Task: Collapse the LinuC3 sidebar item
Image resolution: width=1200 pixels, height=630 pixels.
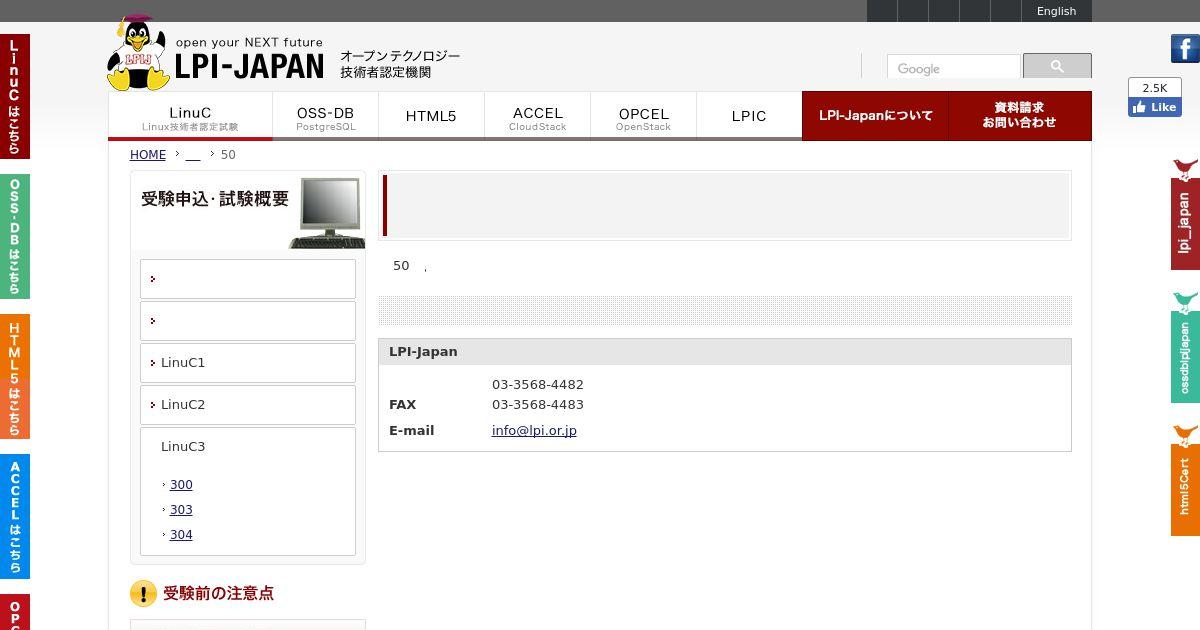Action: click(x=183, y=447)
